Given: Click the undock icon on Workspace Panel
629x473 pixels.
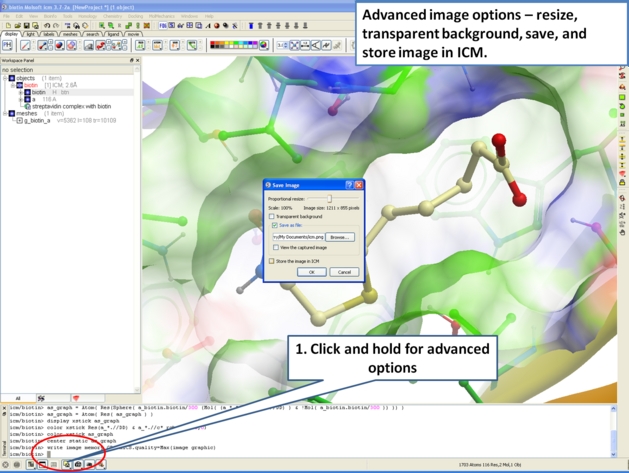Looking at the screenshot, I should tap(131, 60).
